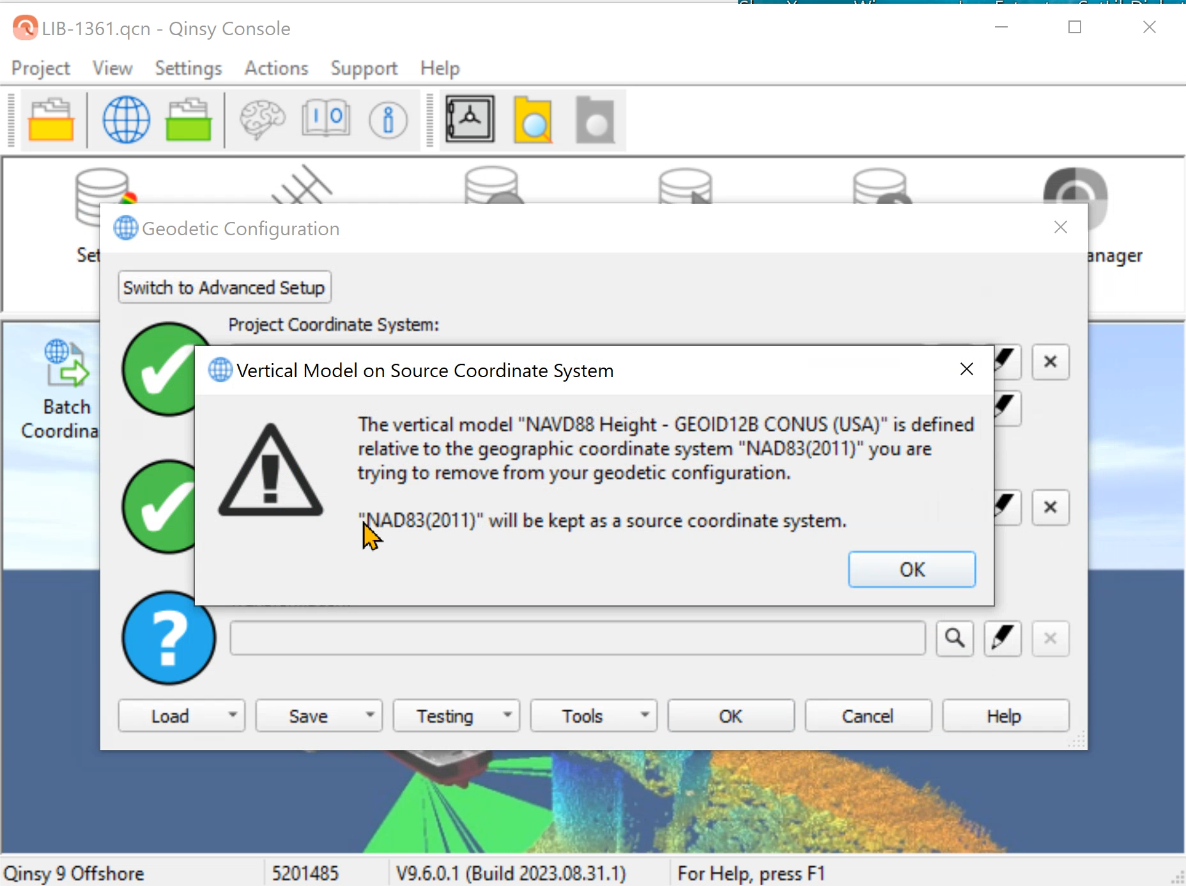Click the 'Project Coordinate System:' label
The width and height of the screenshot is (1186, 886).
click(x=334, y=325)
